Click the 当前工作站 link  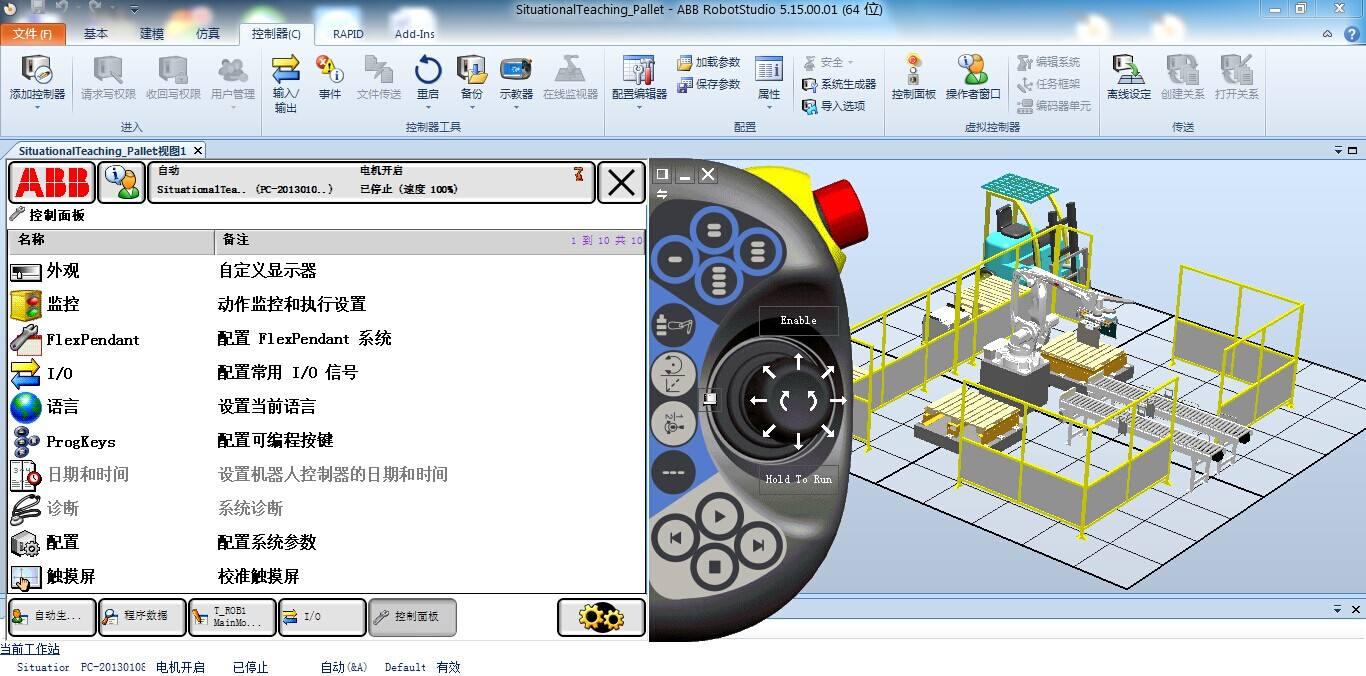30,649
